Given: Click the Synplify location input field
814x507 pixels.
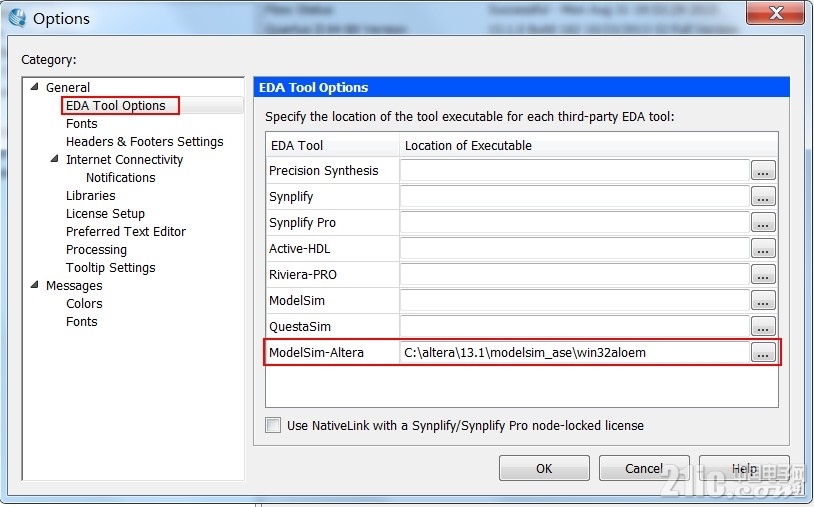Looking at the screenshot, I should [575, 196].
